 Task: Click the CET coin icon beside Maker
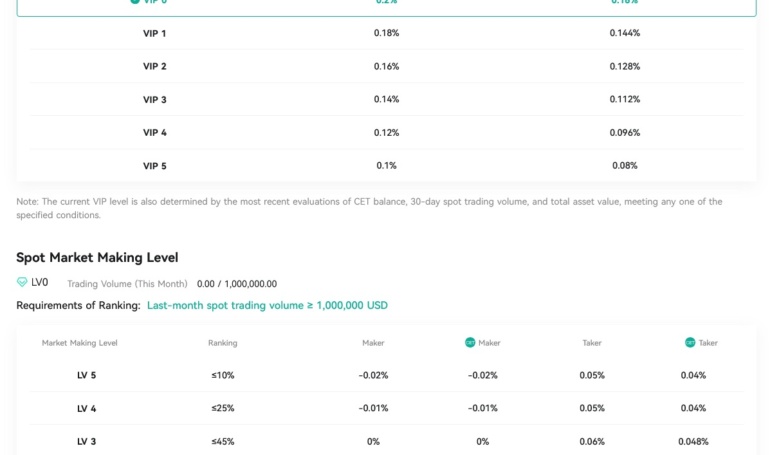(x=470, y=342)
